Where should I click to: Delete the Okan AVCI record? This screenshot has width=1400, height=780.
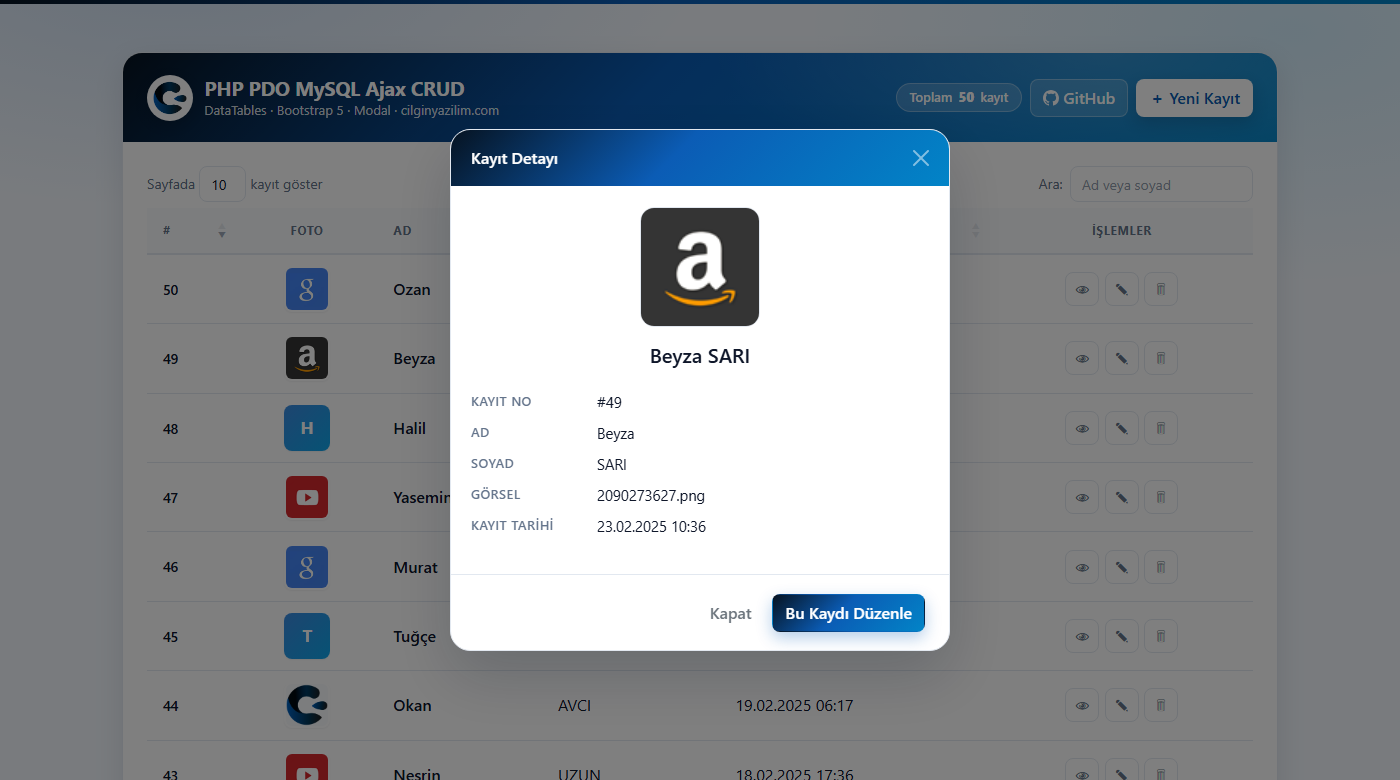click(x=1161, y=705)
